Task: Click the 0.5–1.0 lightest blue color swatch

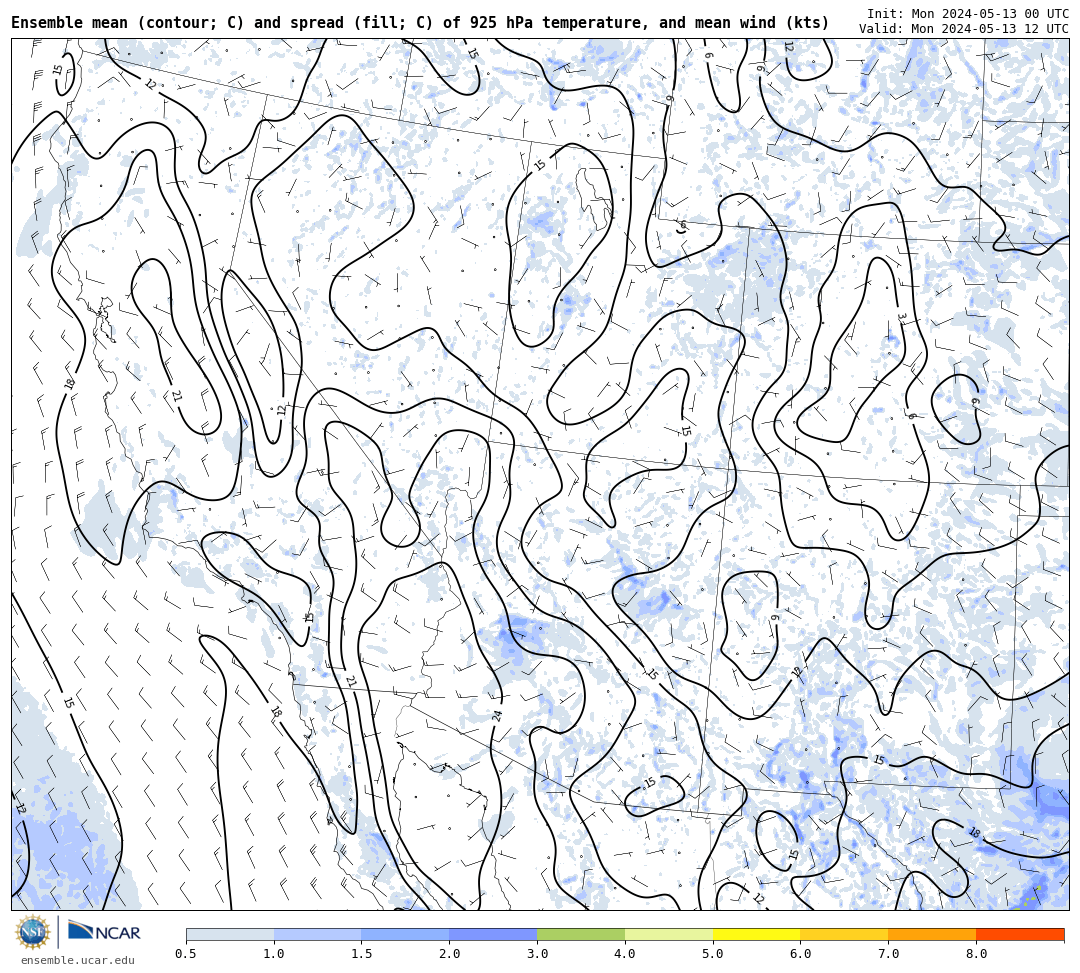Action: (x=230, y=934)
